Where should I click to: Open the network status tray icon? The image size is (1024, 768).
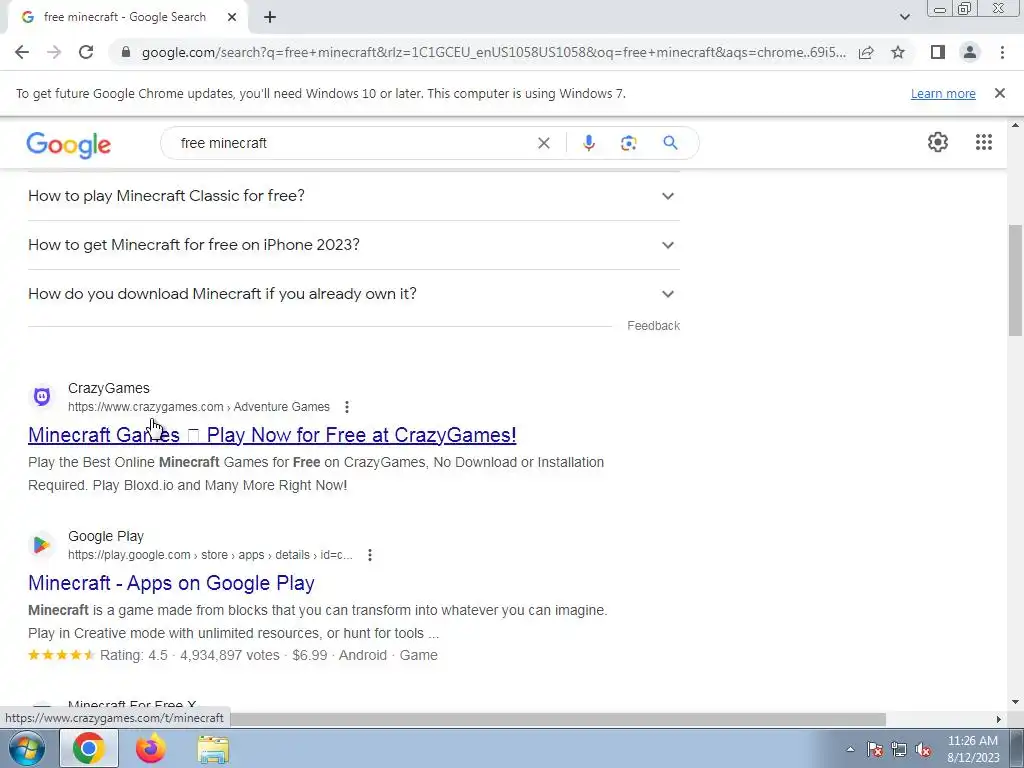[x=899, y=749]
